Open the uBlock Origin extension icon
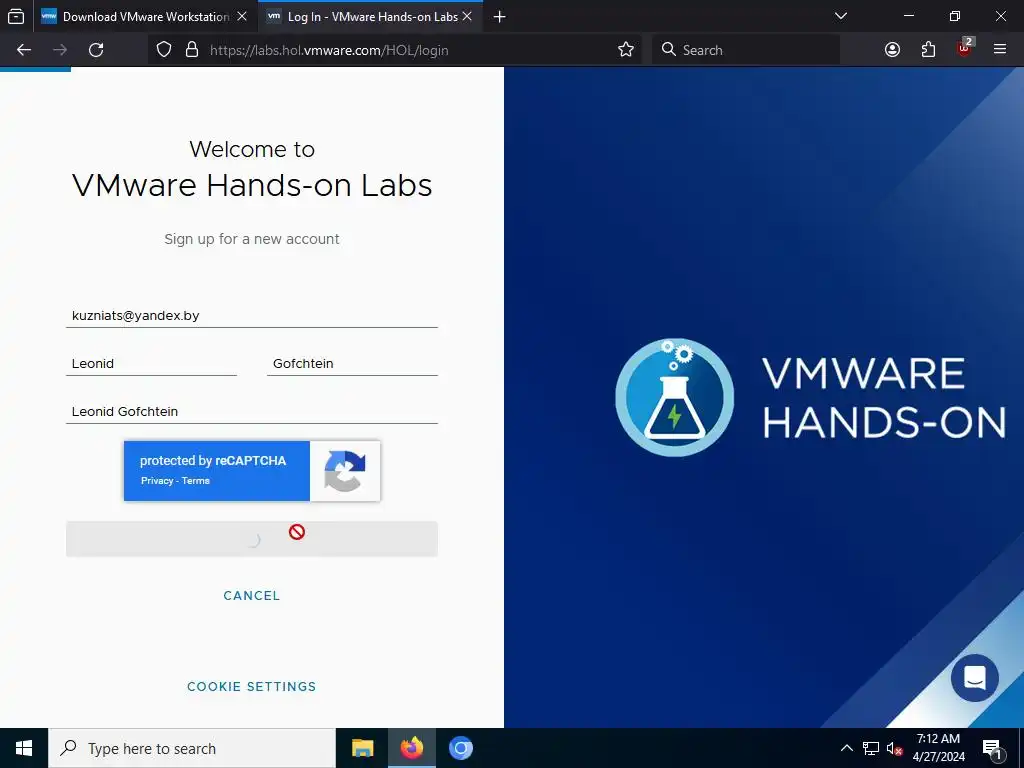The width and height of the screenshot is (1024, 768). (x=965, y=48)
